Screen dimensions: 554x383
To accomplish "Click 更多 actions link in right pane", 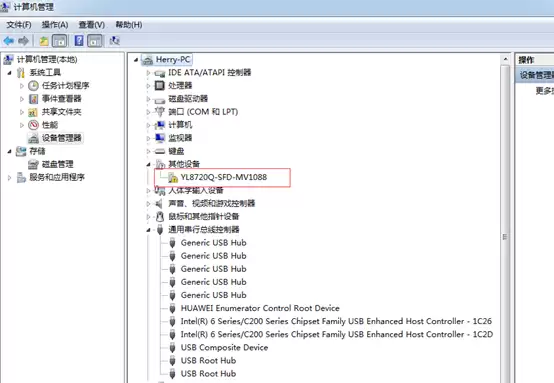I will pos(544,91).
